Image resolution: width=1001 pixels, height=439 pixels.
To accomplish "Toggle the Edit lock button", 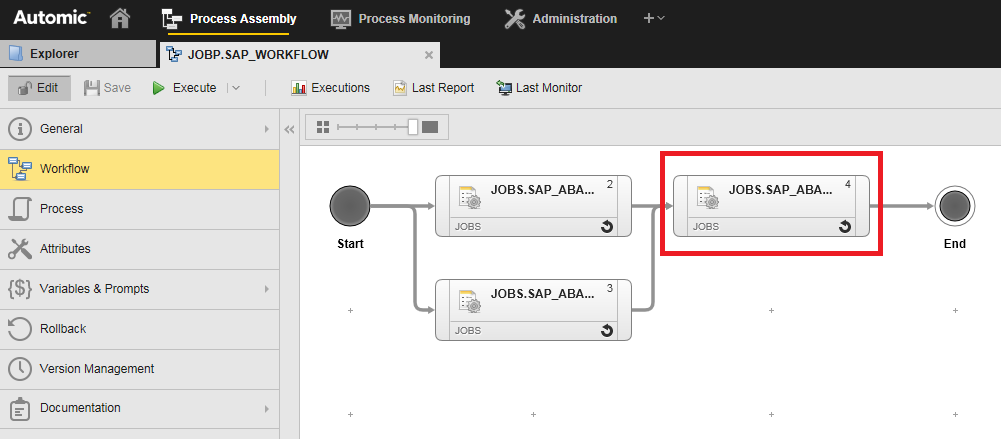I will pyautogui.click(x=39, y=88).
